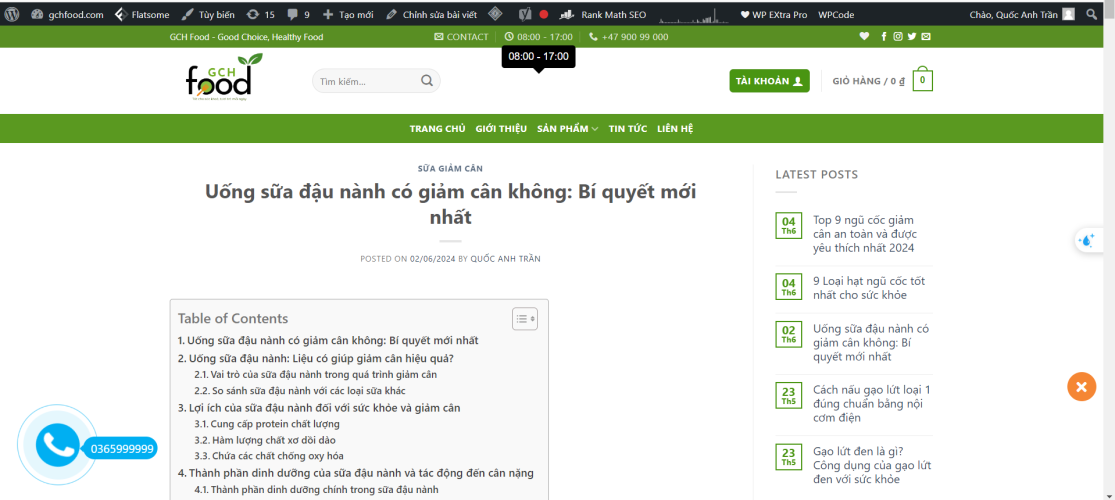The height and width of the screenshot is (500, 1115).
Task: Toggle the Table of Contents list button
Action: click(x=525, y=319)
